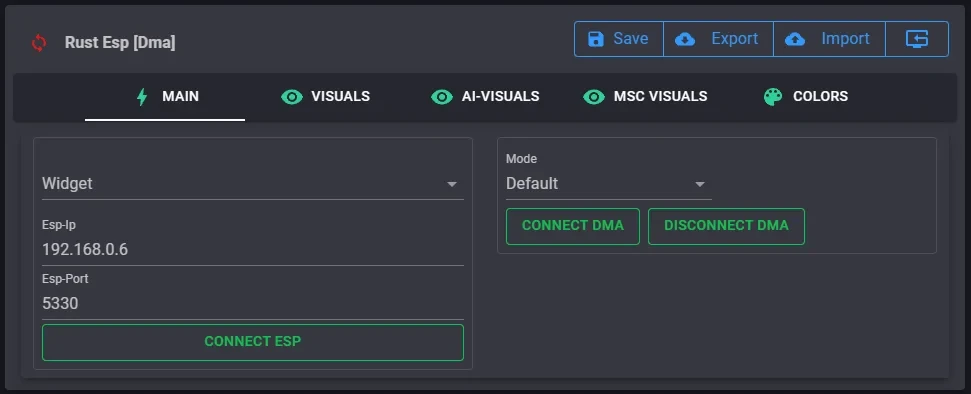Viewport: 971px width, 394px height.
Task: Click the red refresh sync icon
Action: click(x=39, y=43)
